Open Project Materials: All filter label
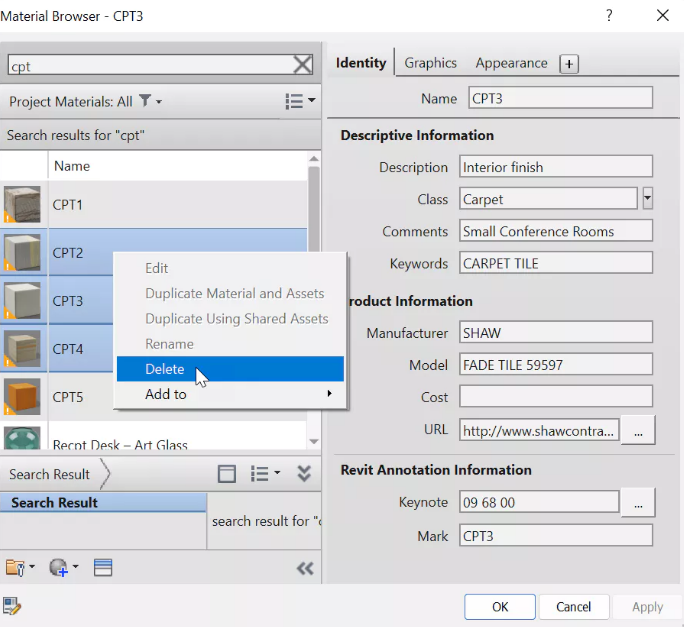This screenshot has width=684, height=627. [71, 102]
